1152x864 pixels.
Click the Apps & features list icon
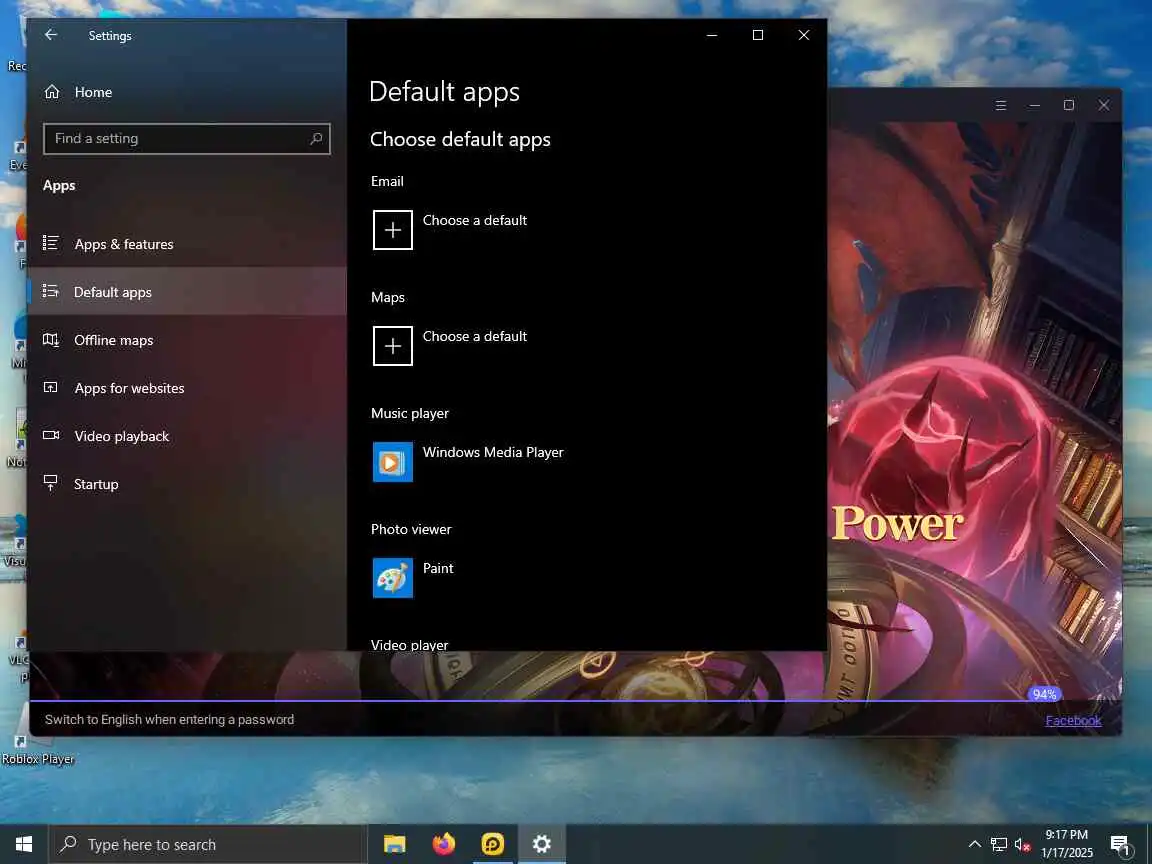[51, 242]
